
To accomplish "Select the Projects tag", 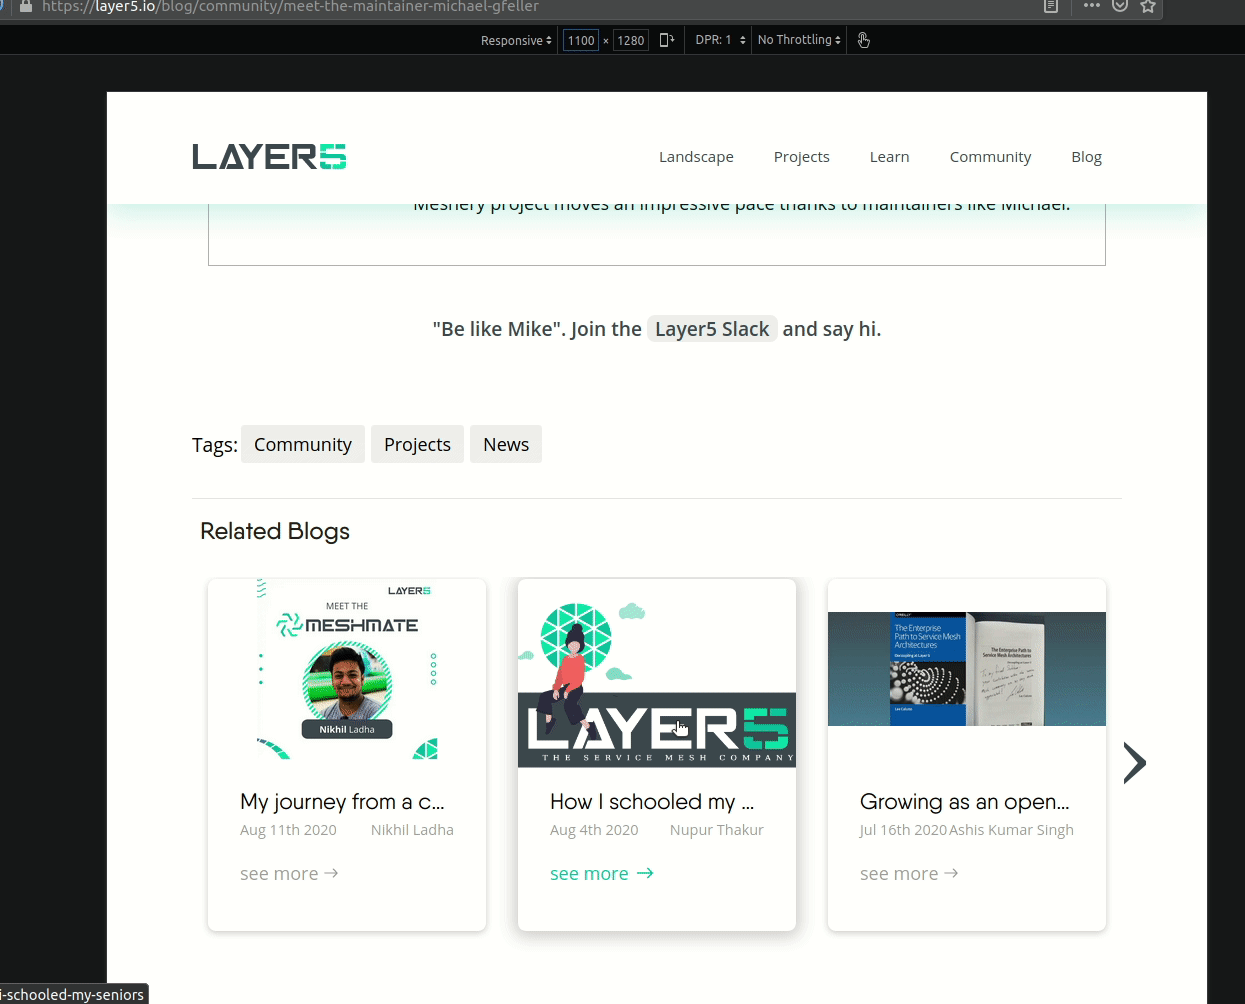I will click(417, 444).
